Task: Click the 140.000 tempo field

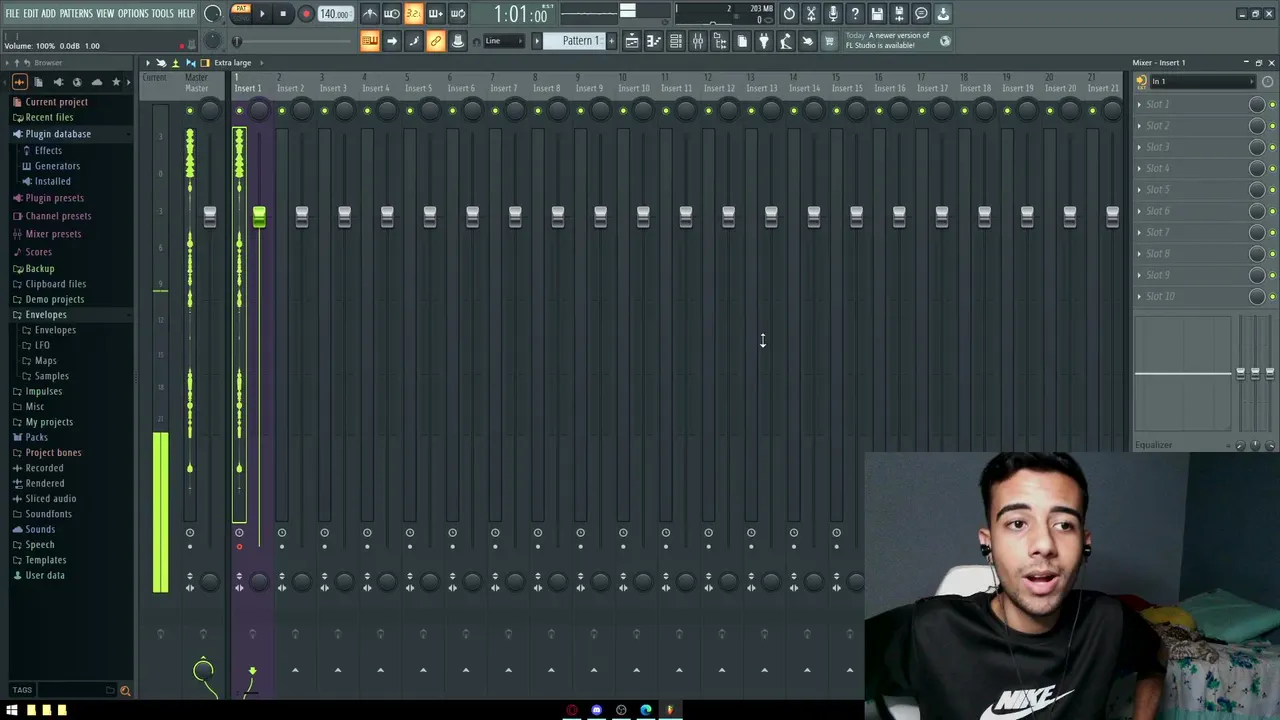Action: (x=335, y=14)
